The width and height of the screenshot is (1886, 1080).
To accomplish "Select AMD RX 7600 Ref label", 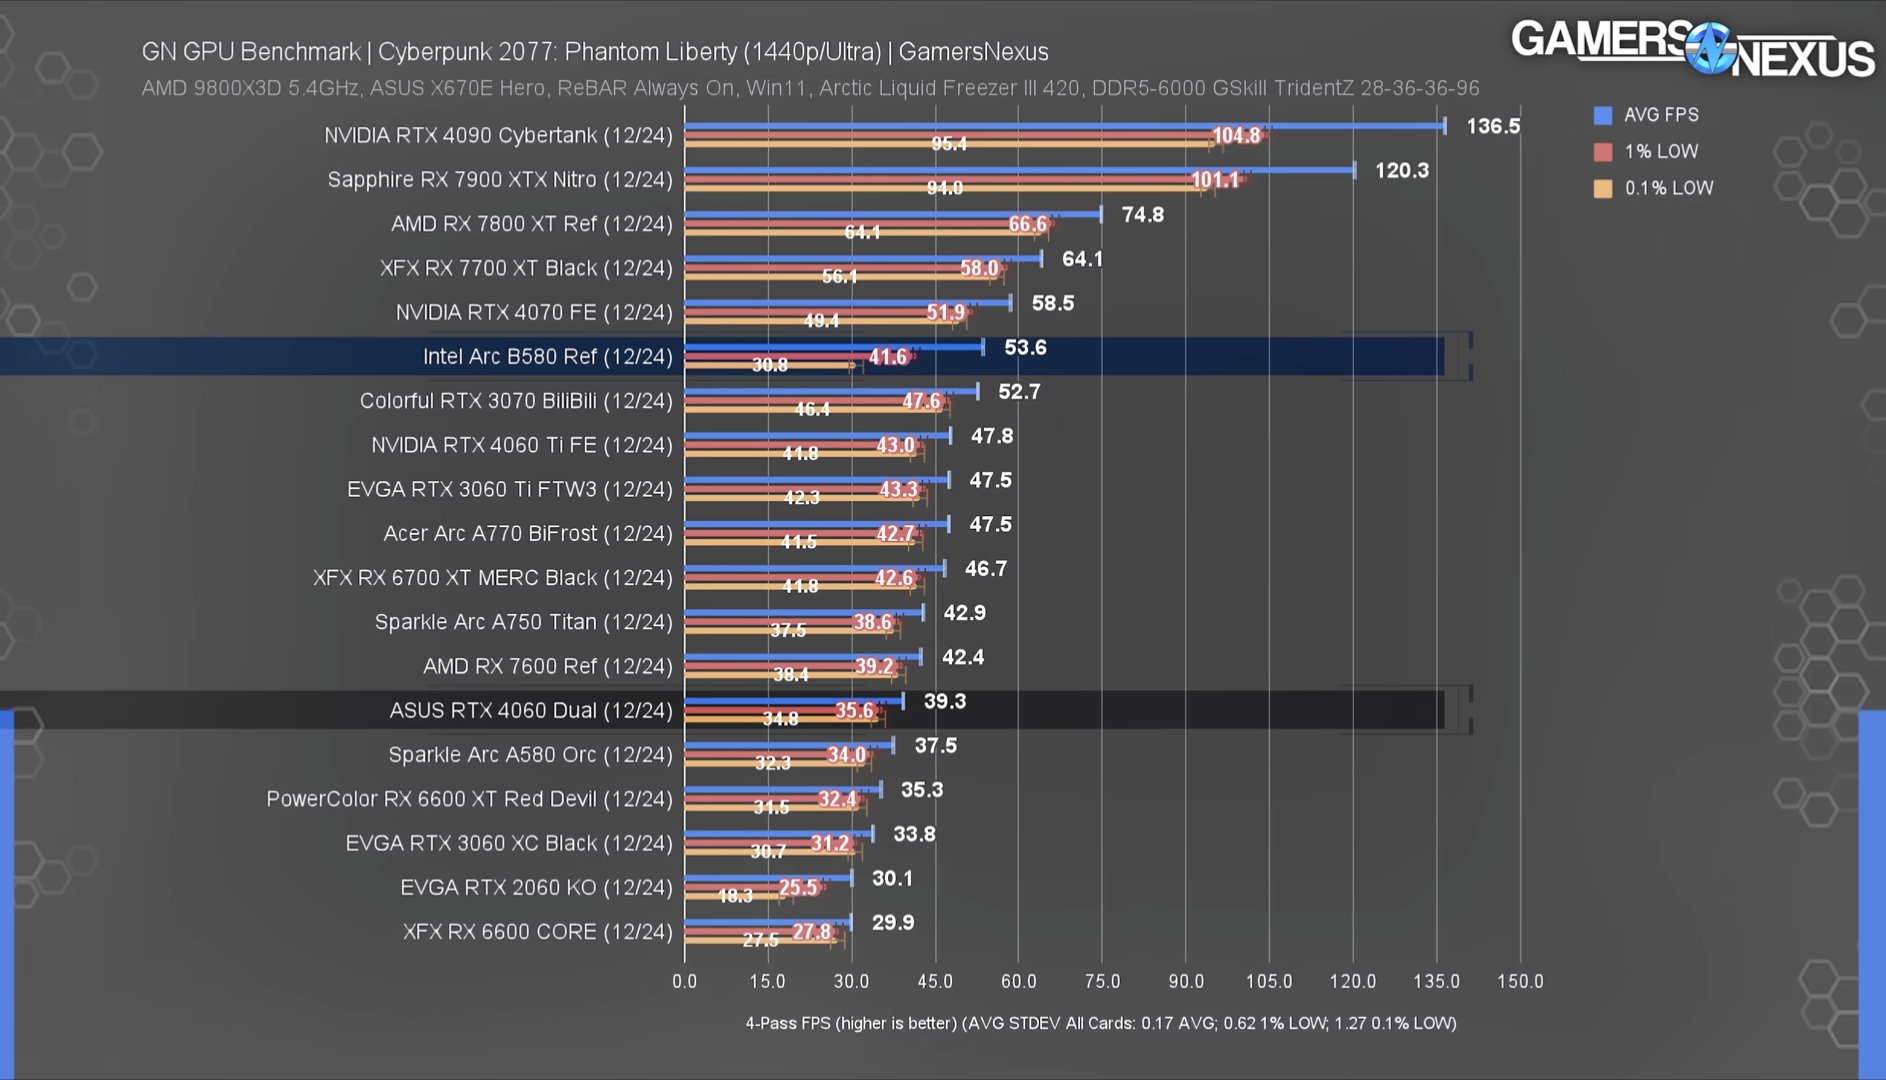I will 548,666.
